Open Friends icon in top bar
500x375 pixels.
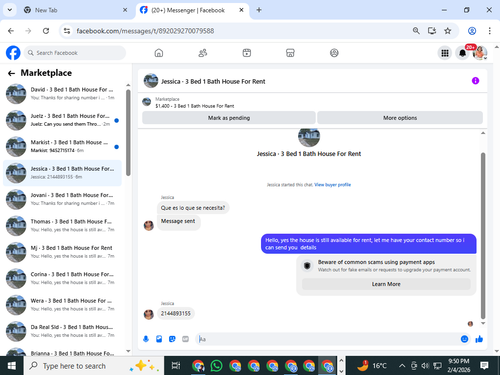(203, 53)
